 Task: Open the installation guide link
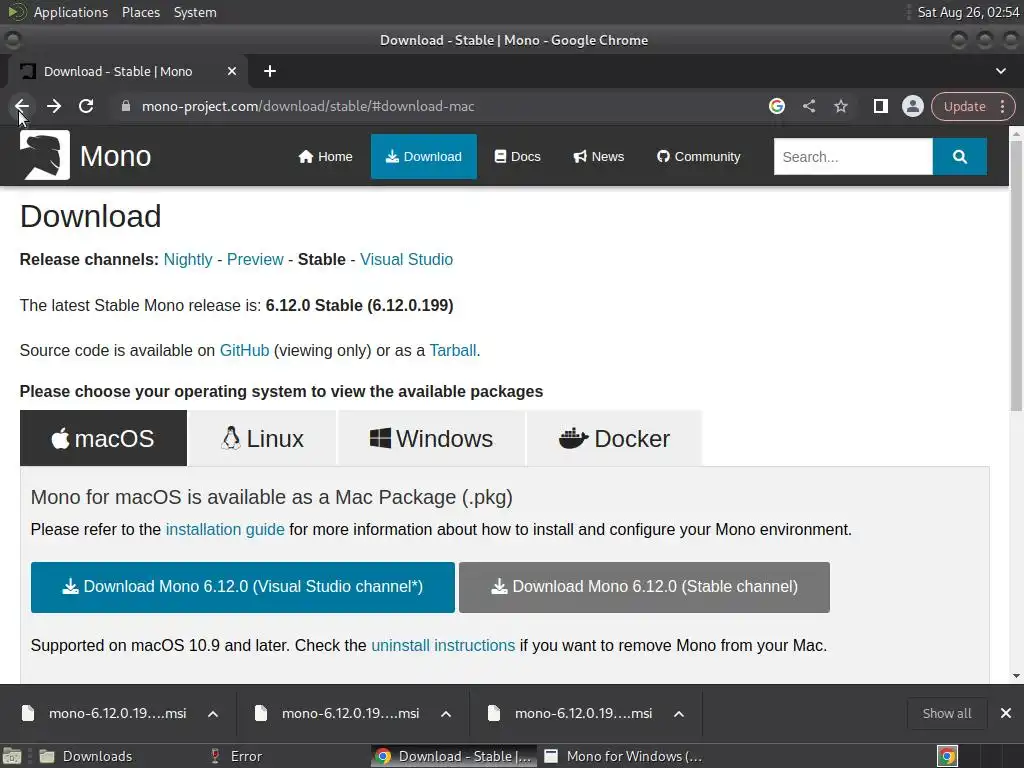pyautogui.click(x=225, y=530)
